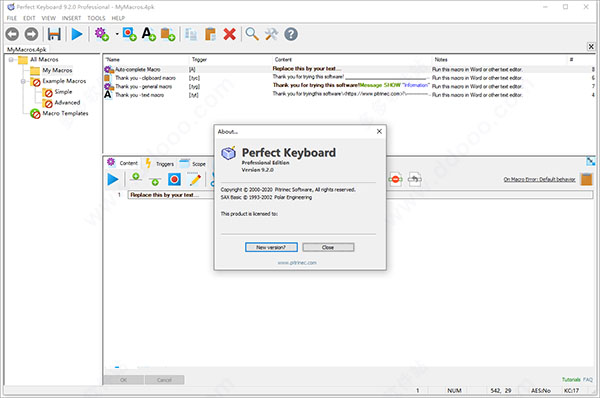Insert macro step below (line plus icon)
The width and height of the screenshot is (600, 398).
click(155, 181)
